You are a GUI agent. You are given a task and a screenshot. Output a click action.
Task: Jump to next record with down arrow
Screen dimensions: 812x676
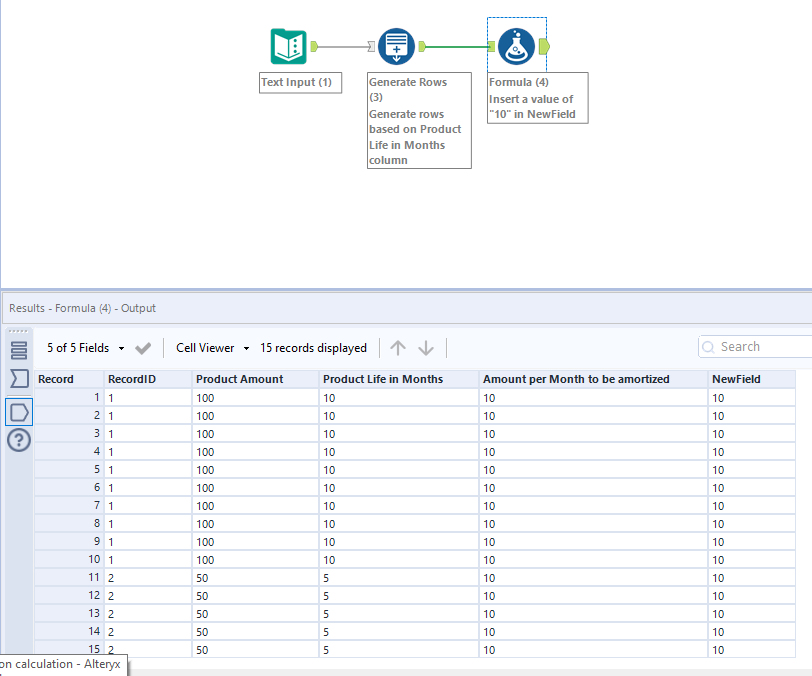(426, 348)
